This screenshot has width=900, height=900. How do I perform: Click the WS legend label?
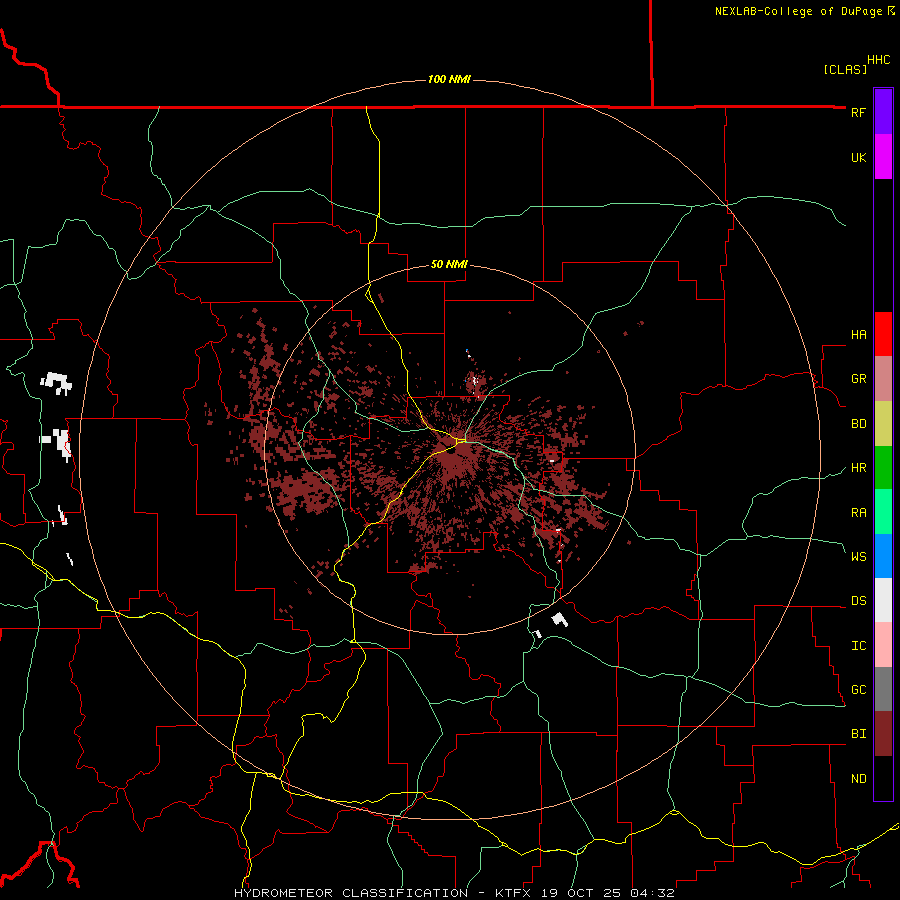pyautogui.click(x=858, y=557)
